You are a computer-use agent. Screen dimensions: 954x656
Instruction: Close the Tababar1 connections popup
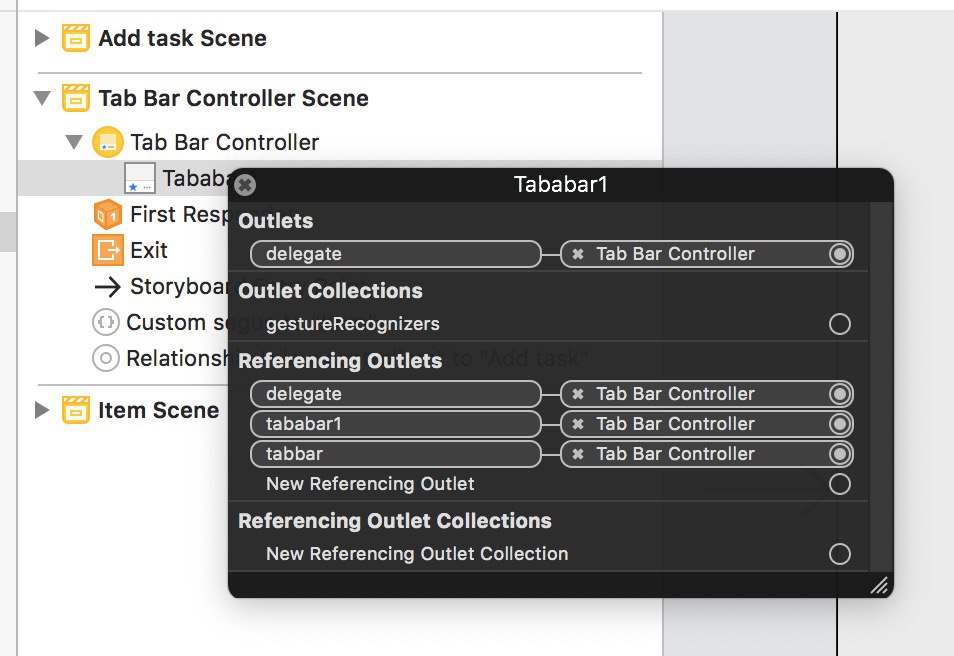click(x=245, y=184)
